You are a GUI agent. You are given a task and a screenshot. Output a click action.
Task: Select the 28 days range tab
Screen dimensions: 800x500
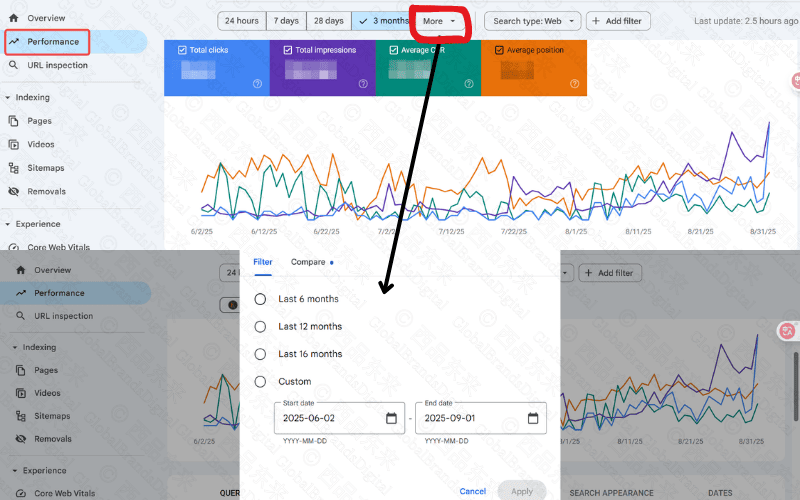(328, 20)
